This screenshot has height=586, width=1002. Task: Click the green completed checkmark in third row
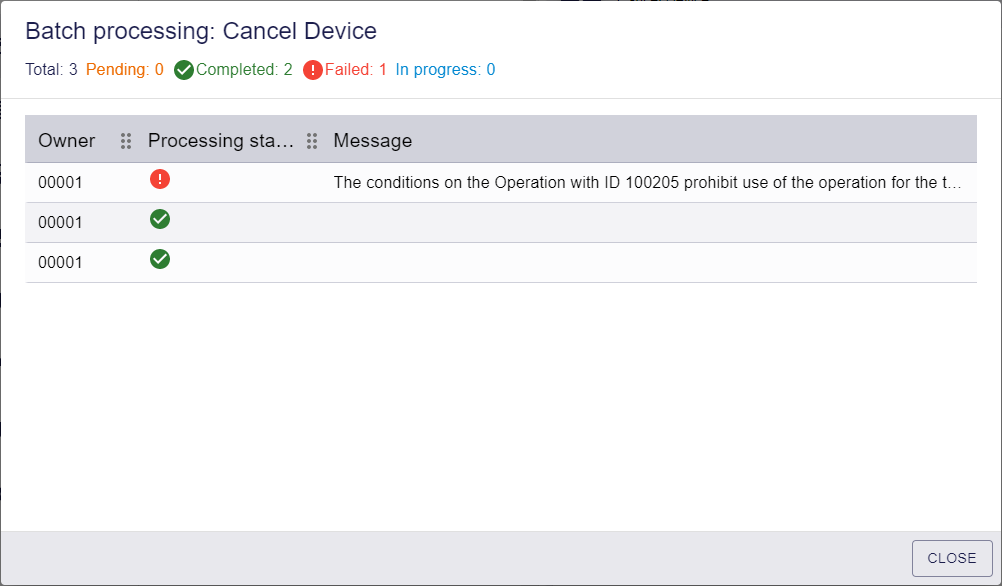point(160,259)
